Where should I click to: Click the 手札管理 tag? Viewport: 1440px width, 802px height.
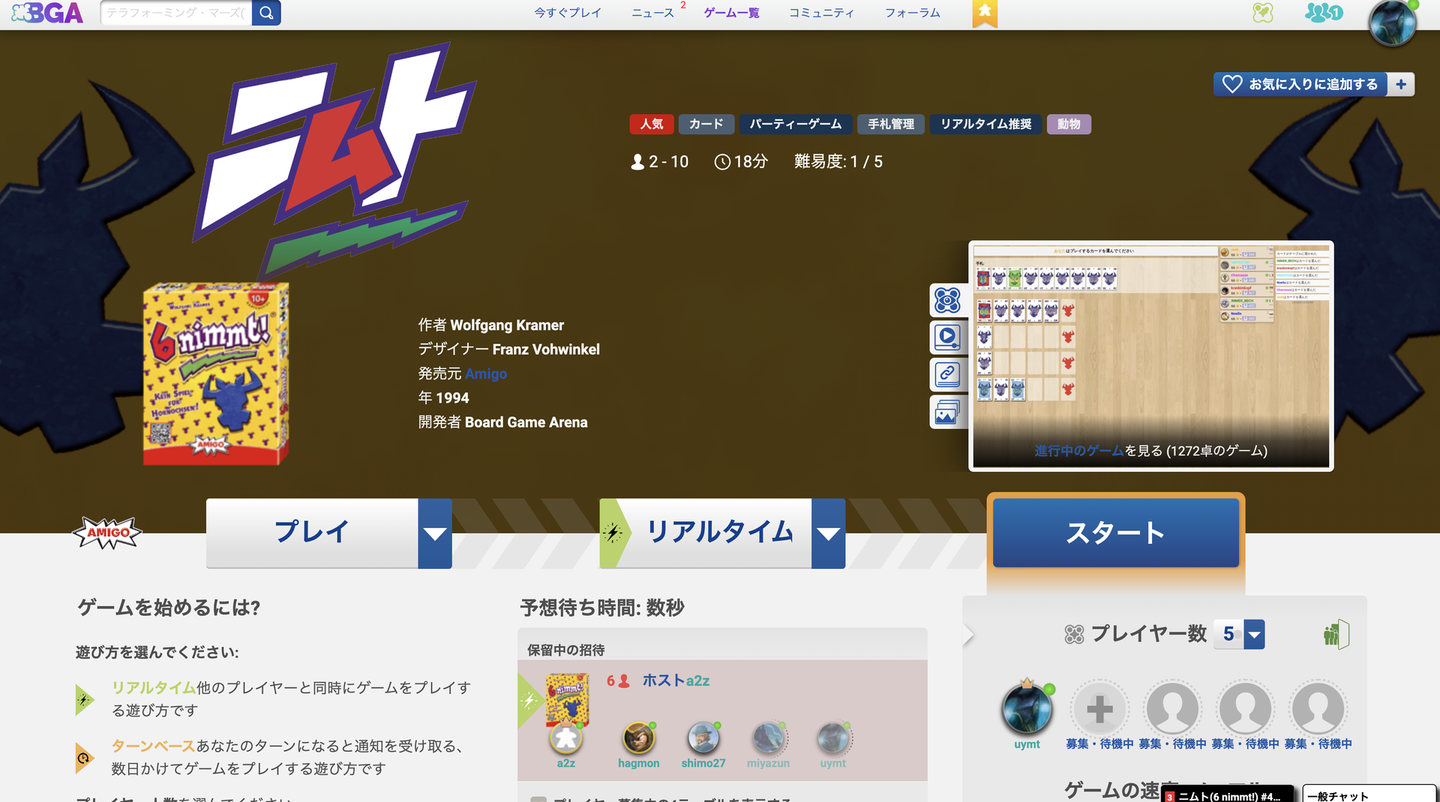coord(891,124)
